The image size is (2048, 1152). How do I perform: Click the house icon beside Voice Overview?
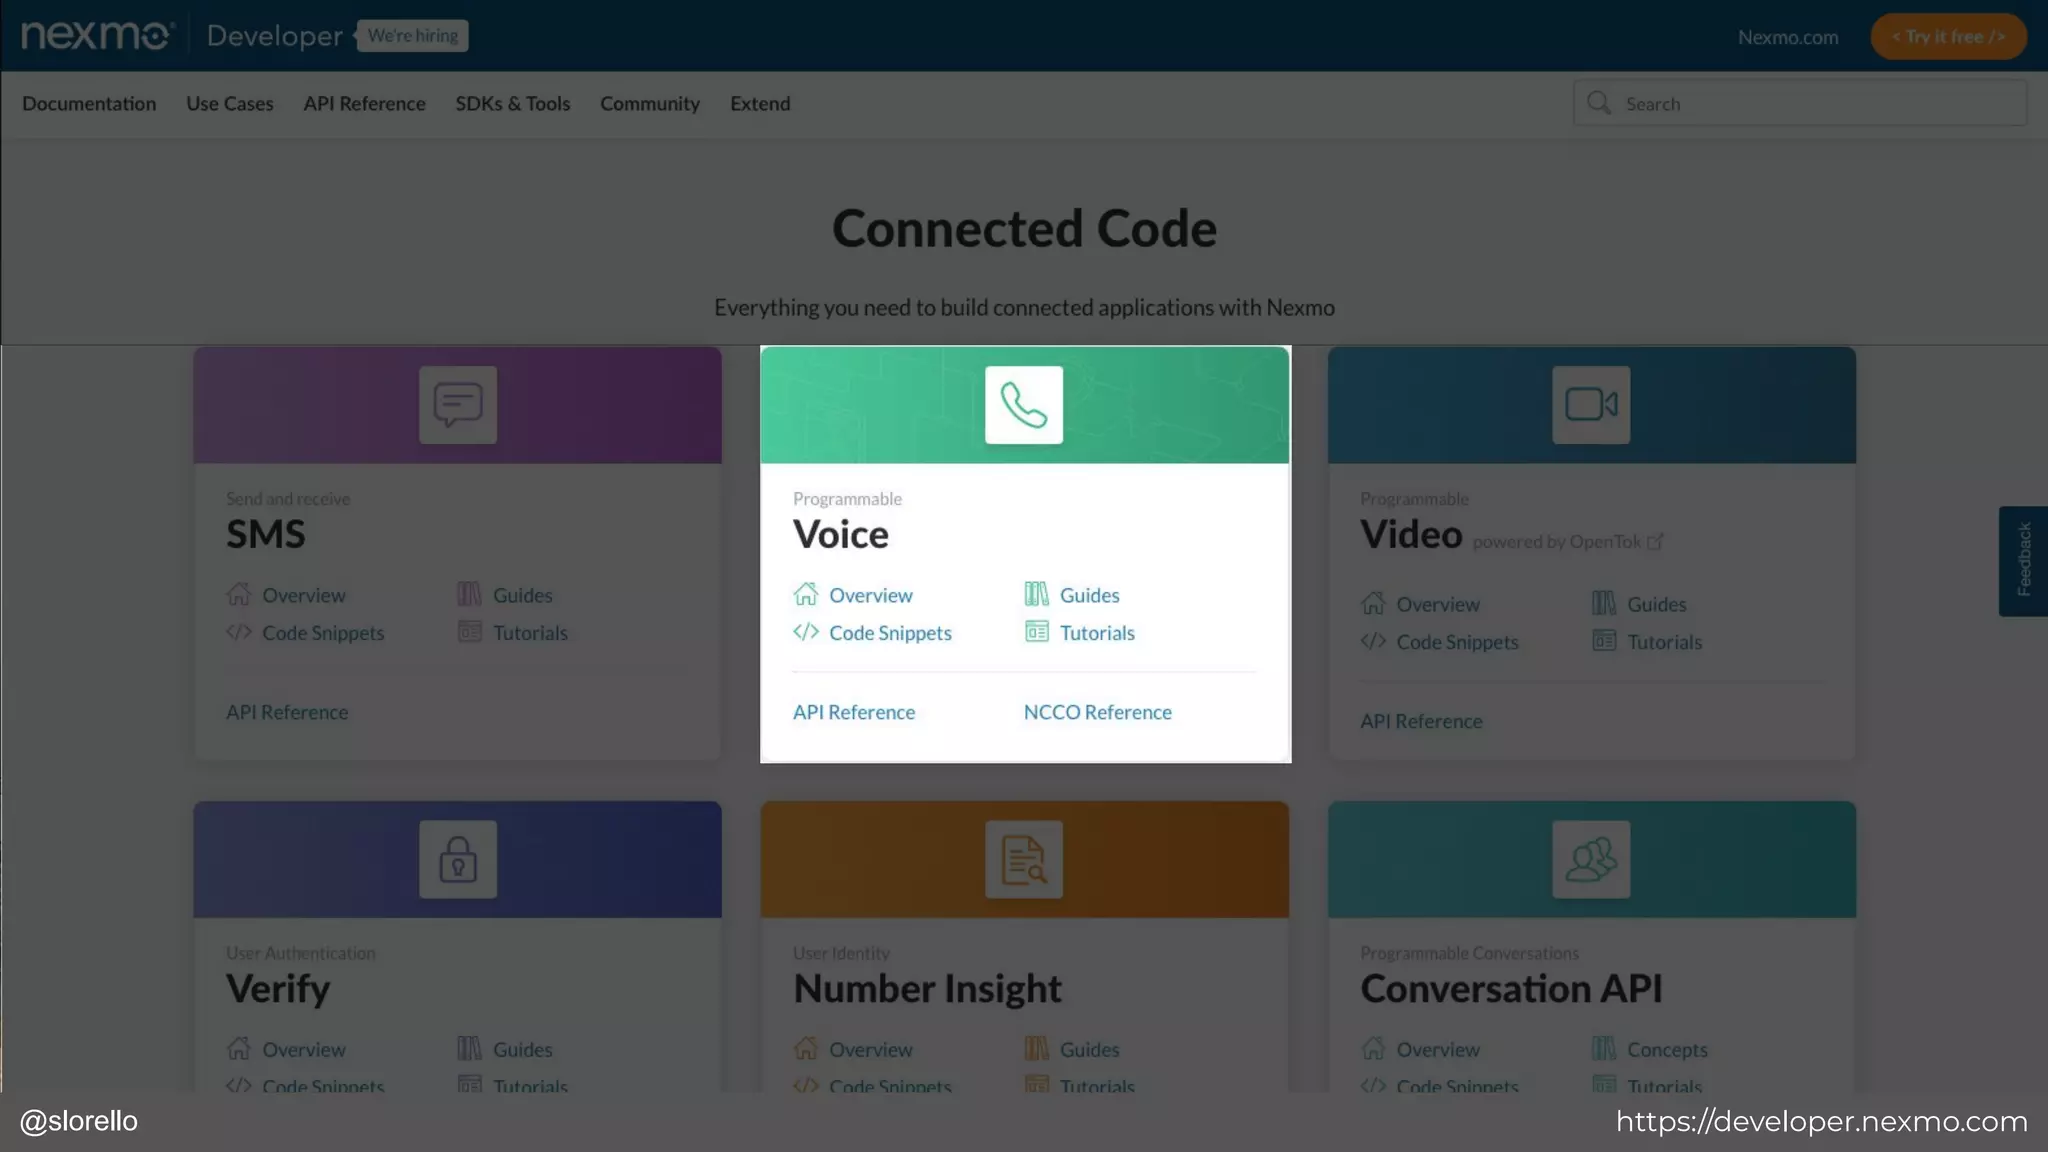(x=805, y=594)
